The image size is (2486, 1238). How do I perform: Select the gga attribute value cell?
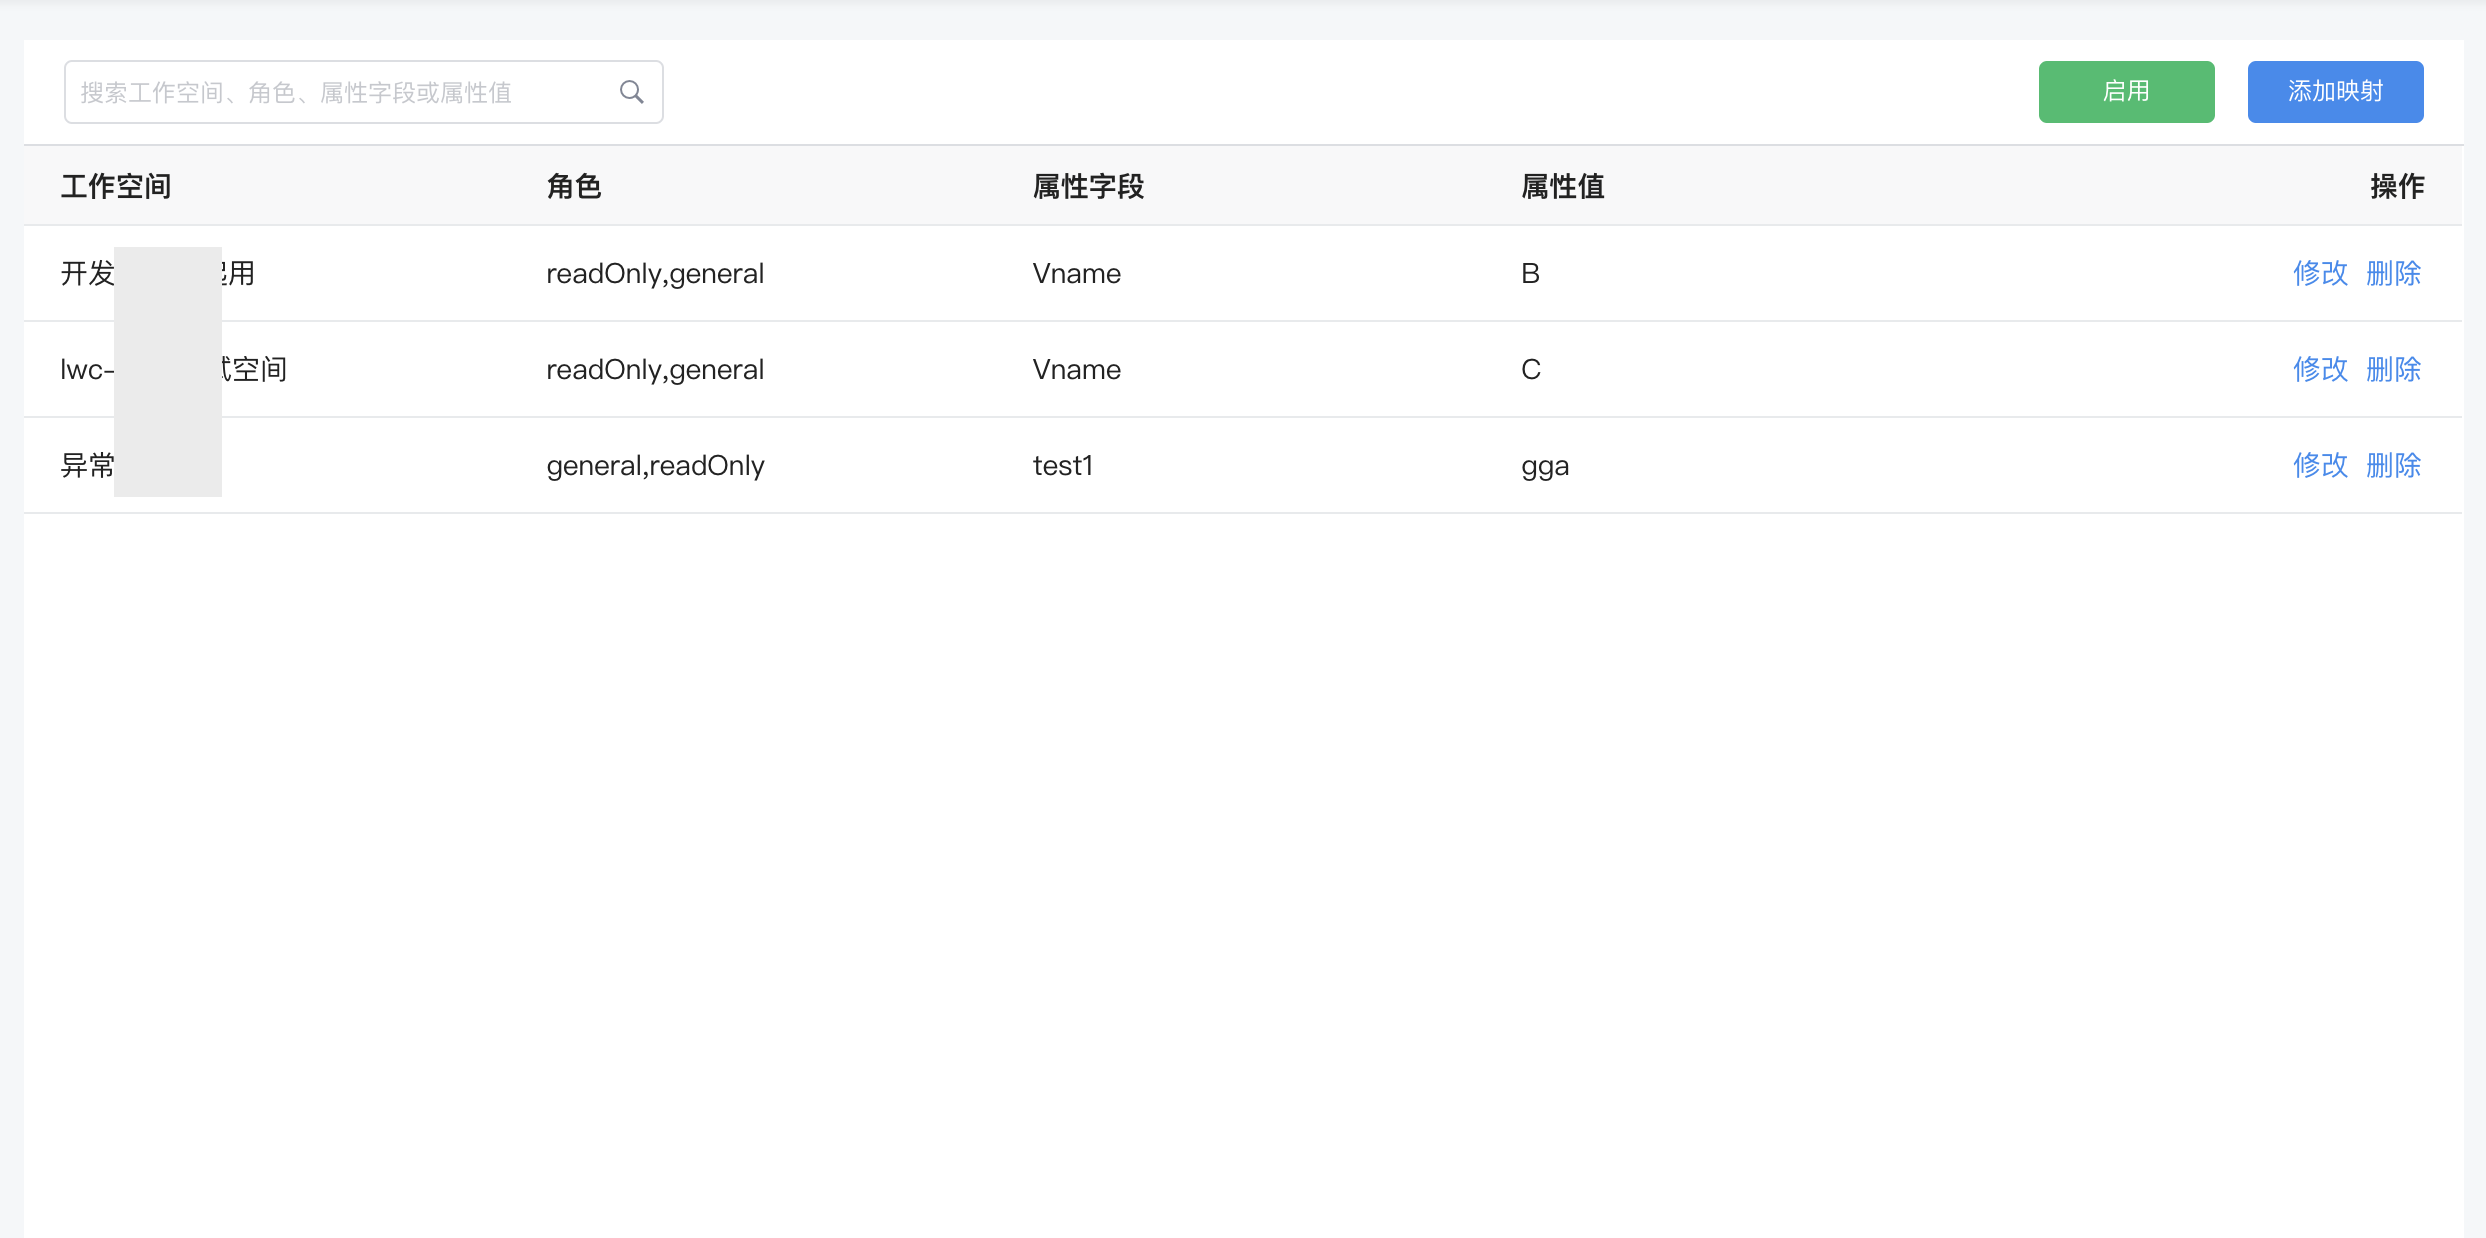click(1545, 467)
